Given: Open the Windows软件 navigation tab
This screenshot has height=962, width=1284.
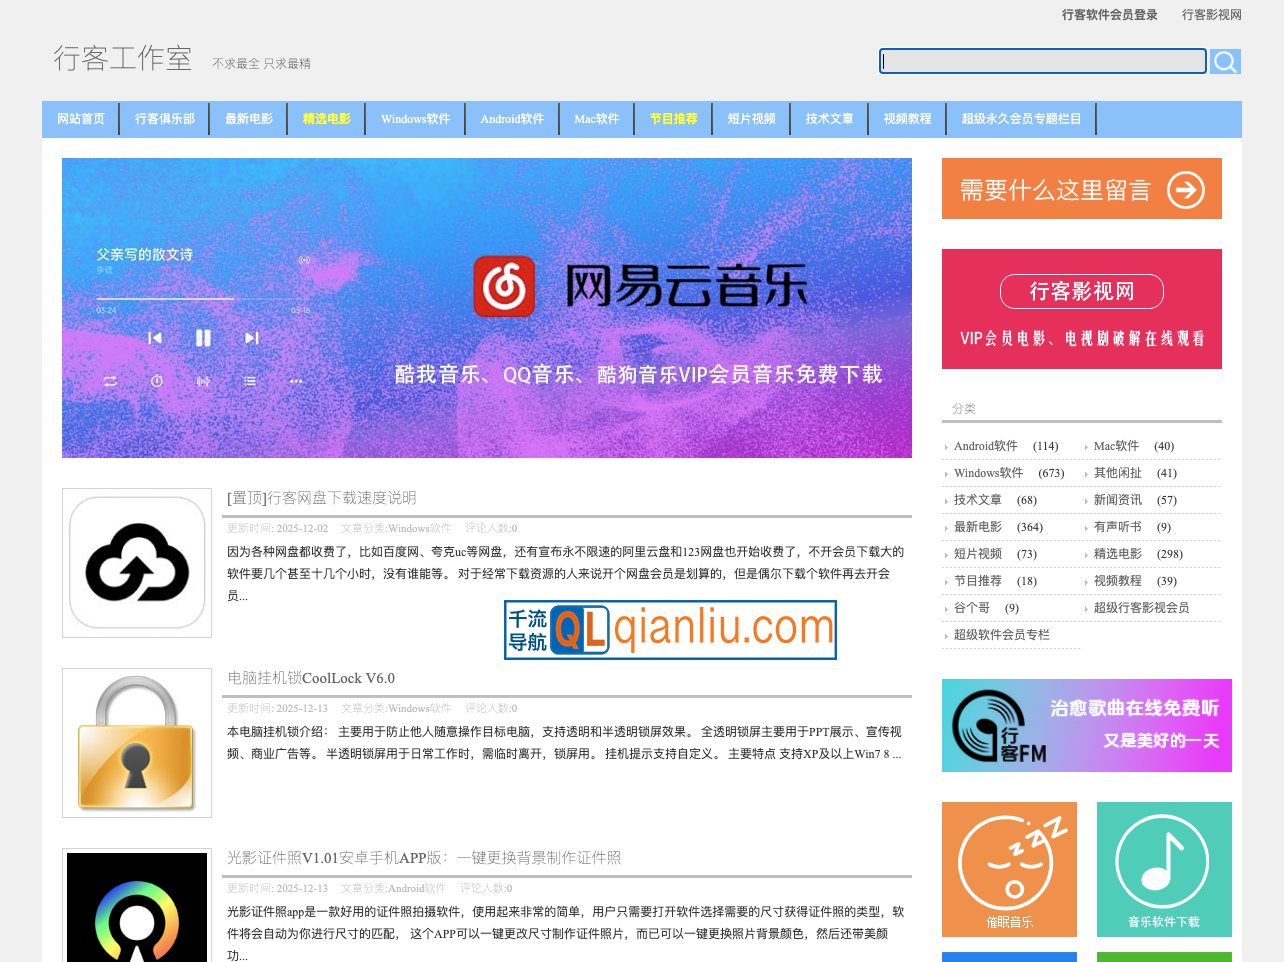Looking at the screenshot, I should coord(415,119).
